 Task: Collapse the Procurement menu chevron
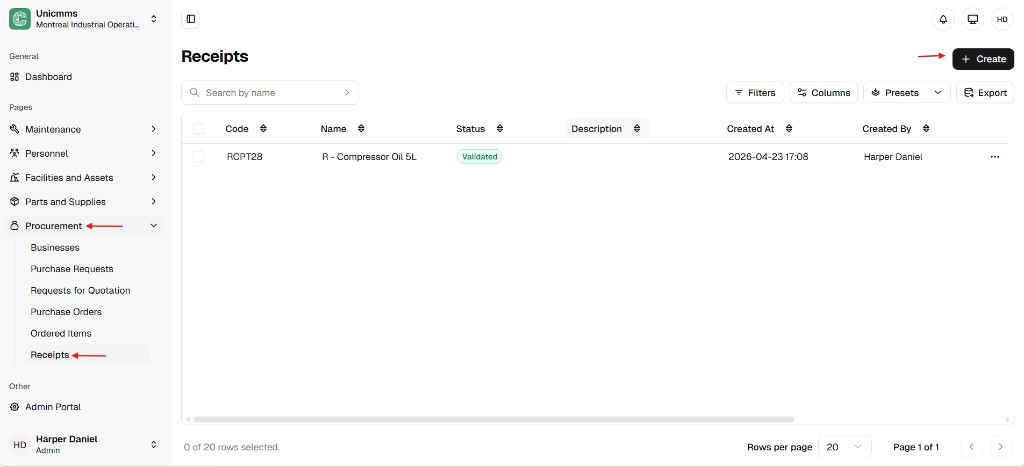[153, 226]
